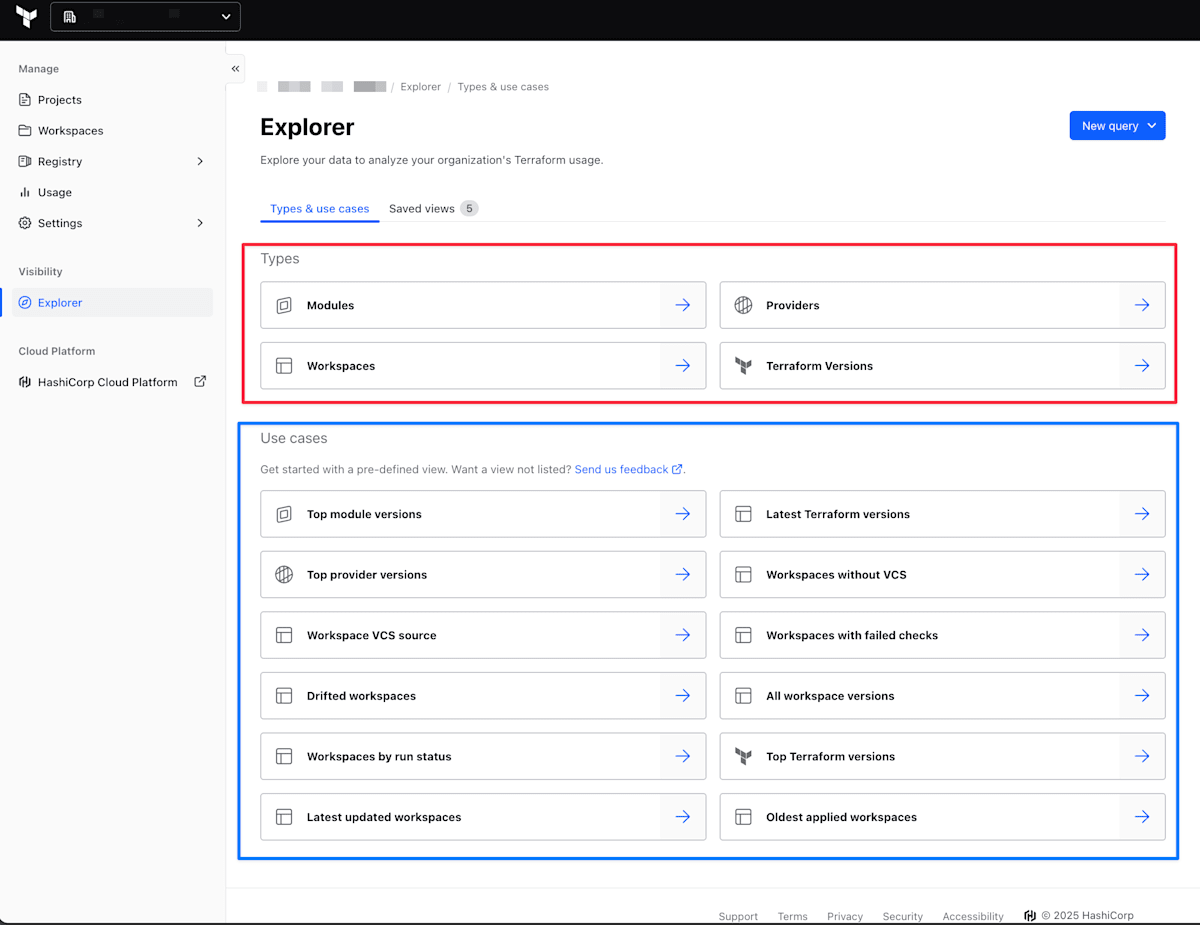
Task: Click the arrow on Top module versions
Action: (683, 514)
